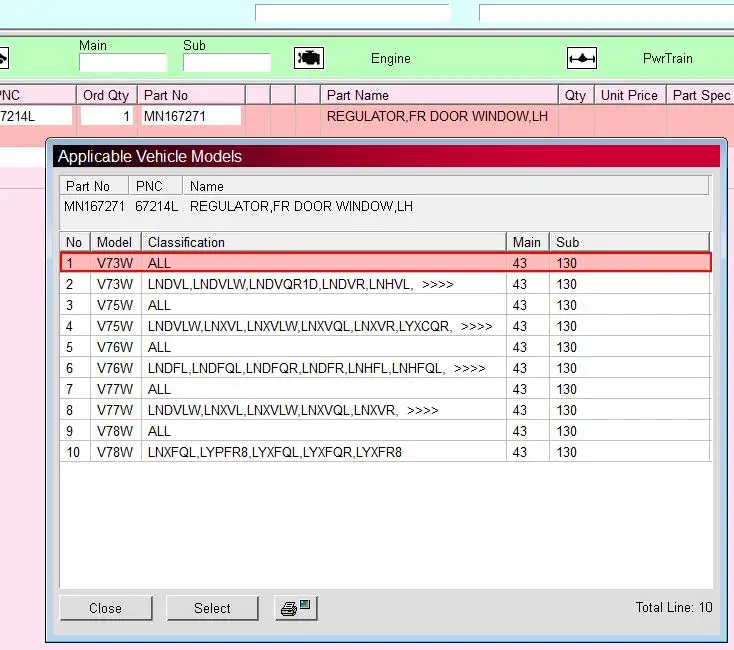Click the Sub input field
The image size is (734, 650).
226,63
